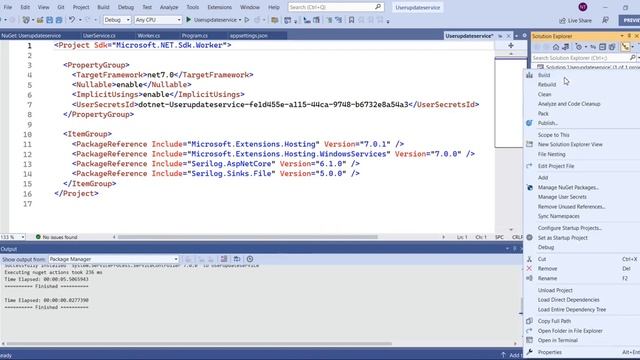Switch to the Worker.cs tab

[149, 36]
